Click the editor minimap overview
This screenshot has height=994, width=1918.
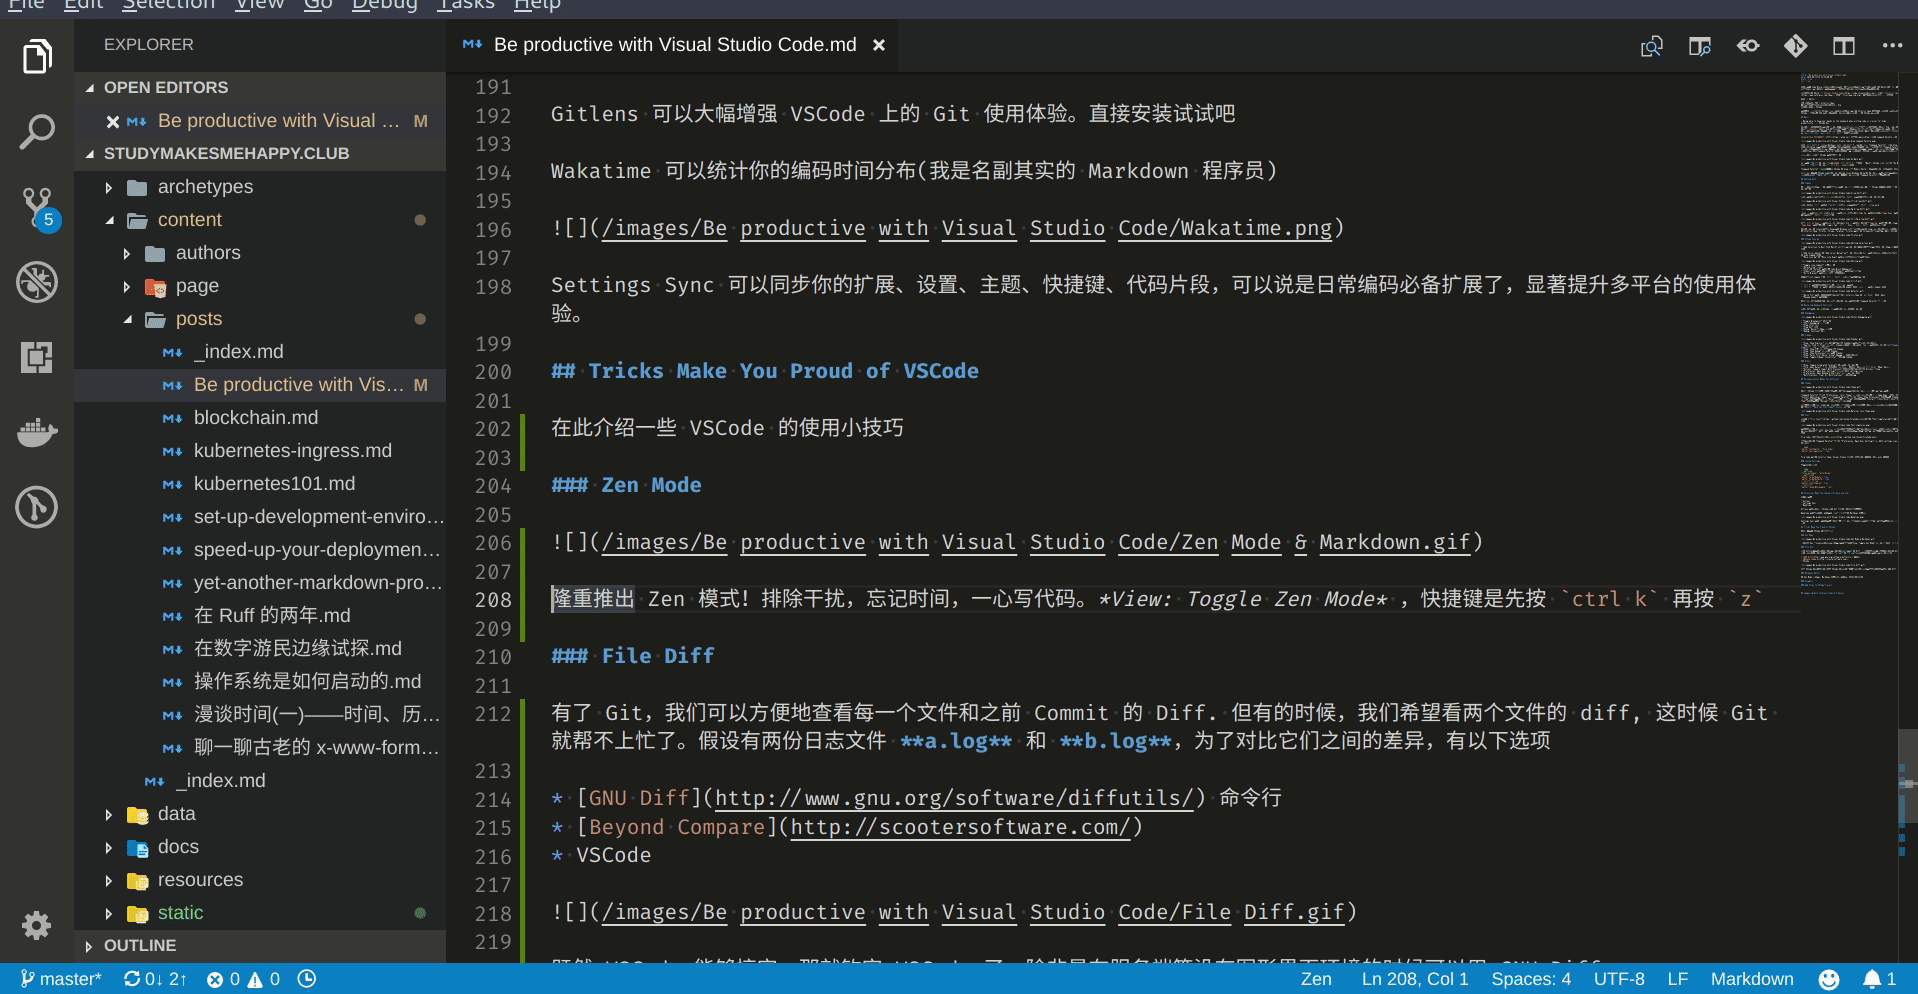point(1849,335)
